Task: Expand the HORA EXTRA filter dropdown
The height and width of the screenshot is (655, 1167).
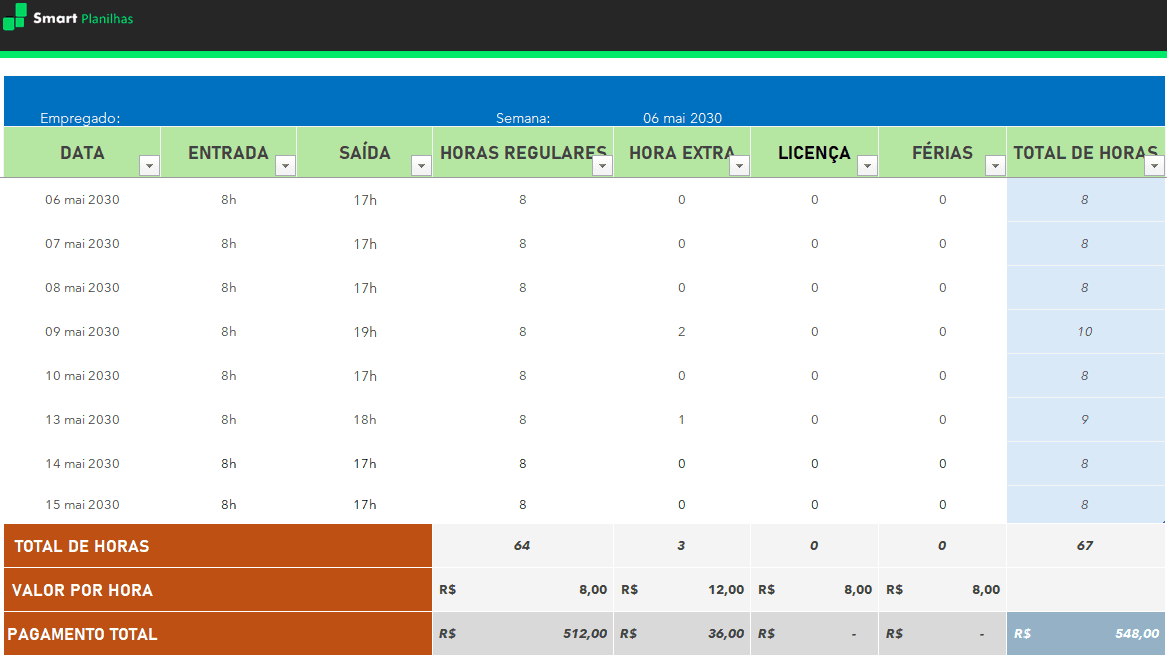Action: 739,165
